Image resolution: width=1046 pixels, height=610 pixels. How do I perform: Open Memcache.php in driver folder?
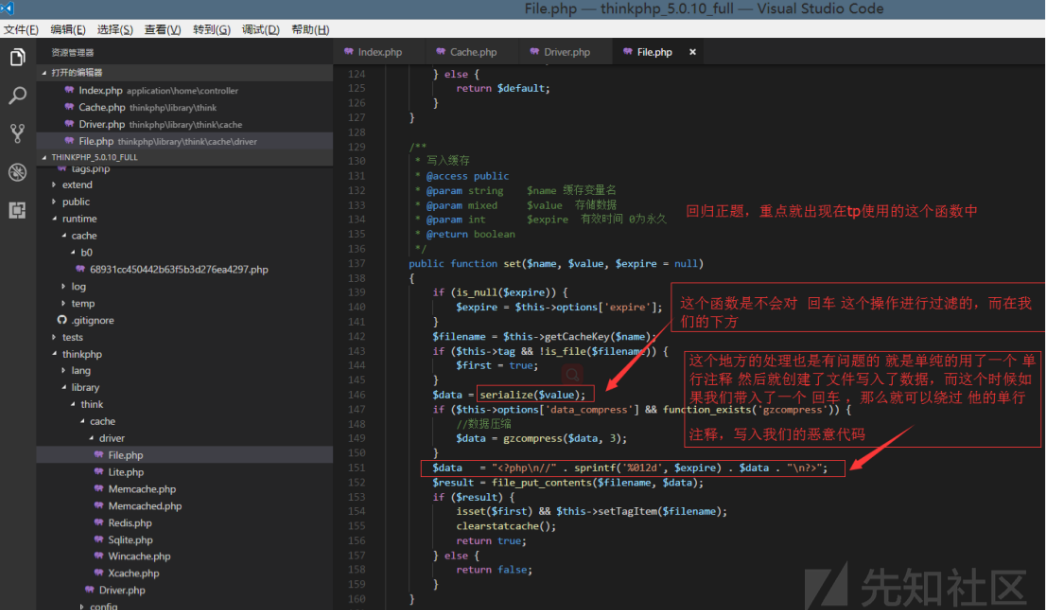tap(141, 489)
